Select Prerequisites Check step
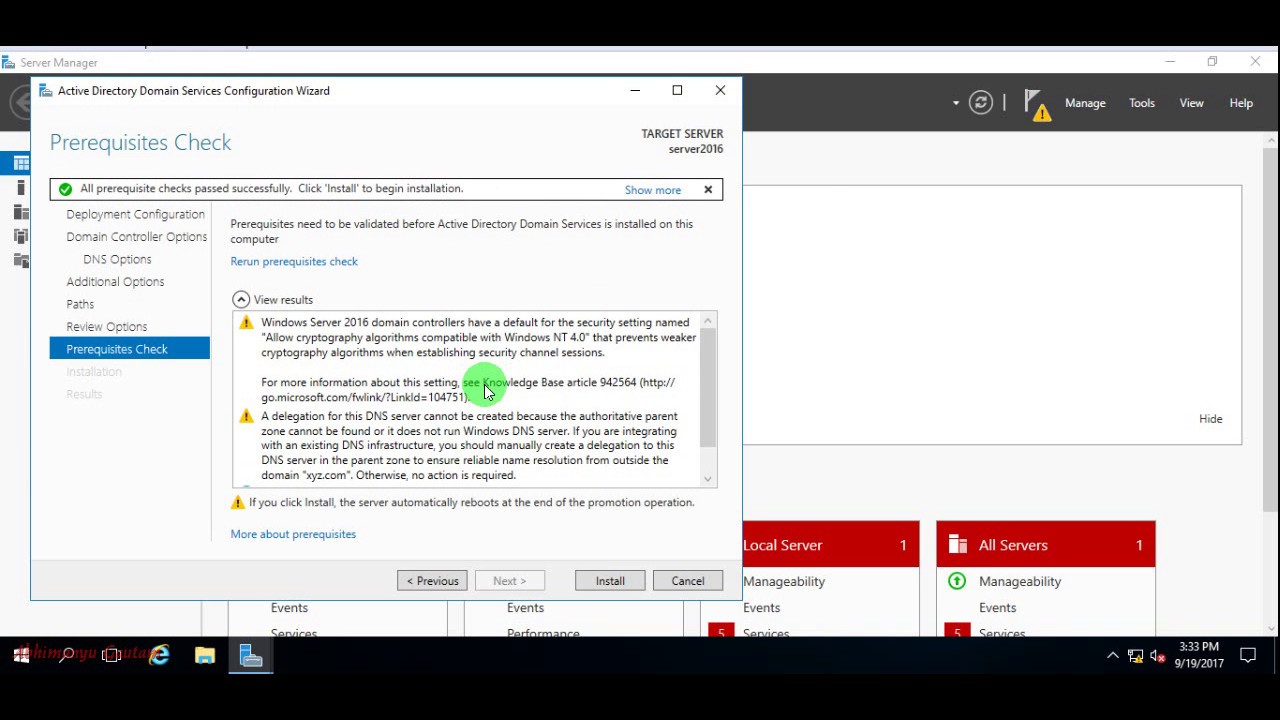 click(x=130, y=349)
